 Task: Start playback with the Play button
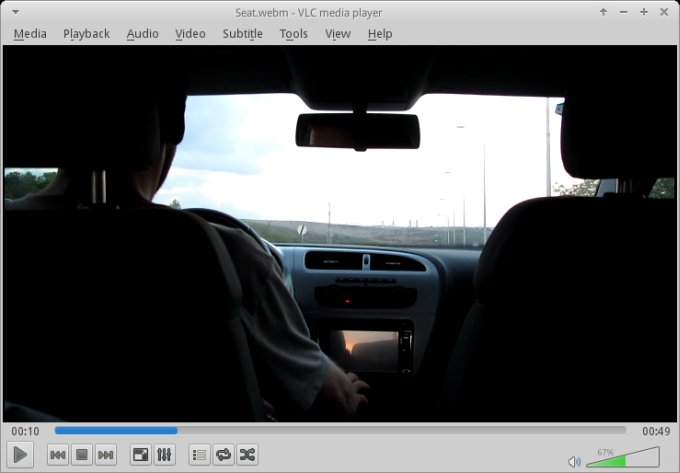tap(20, 455)
